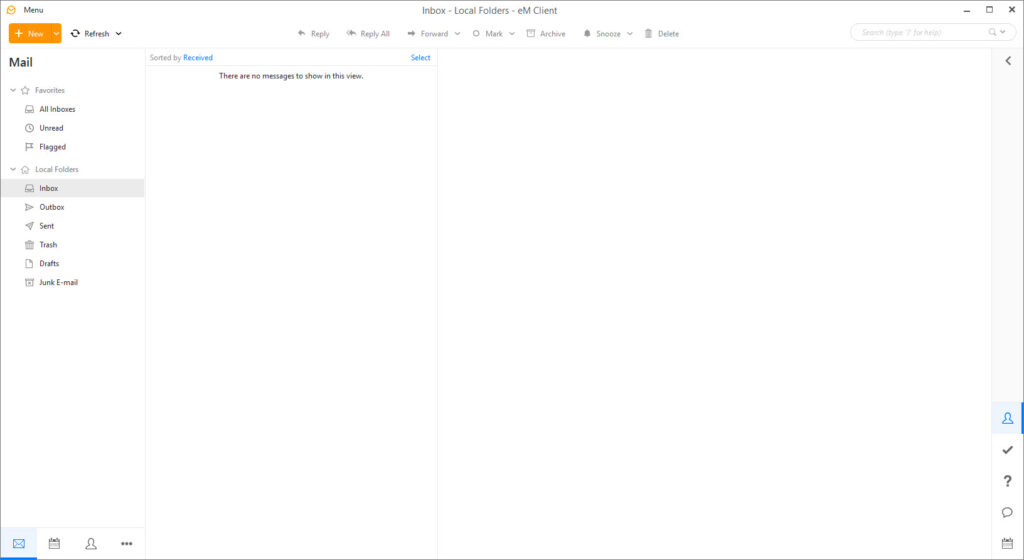
Task: Expand the Mark dropdown arrow
Action: click(512, 33)
